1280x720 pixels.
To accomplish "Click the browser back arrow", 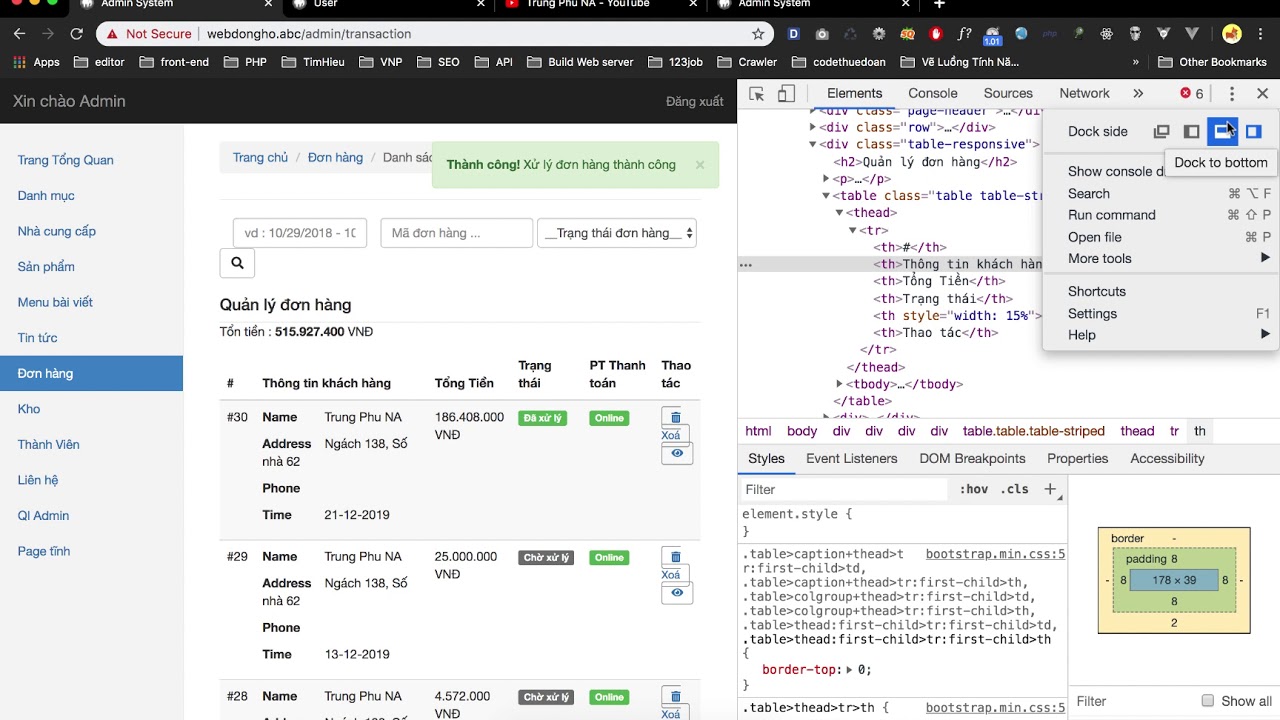I will [19, 33].
